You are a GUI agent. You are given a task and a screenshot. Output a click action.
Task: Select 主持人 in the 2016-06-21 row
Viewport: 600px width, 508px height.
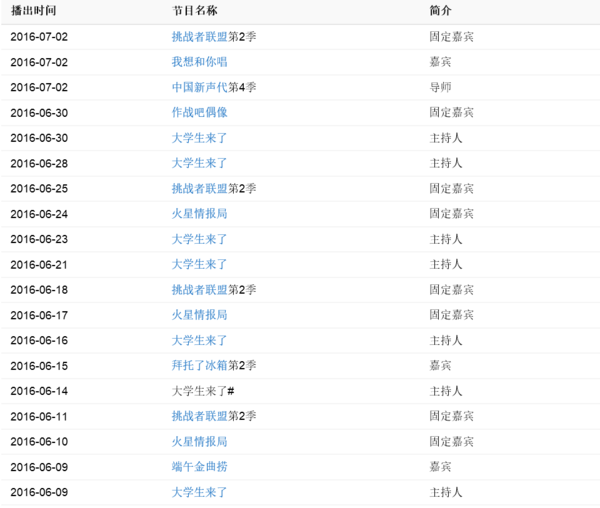[x=446, y=264]
